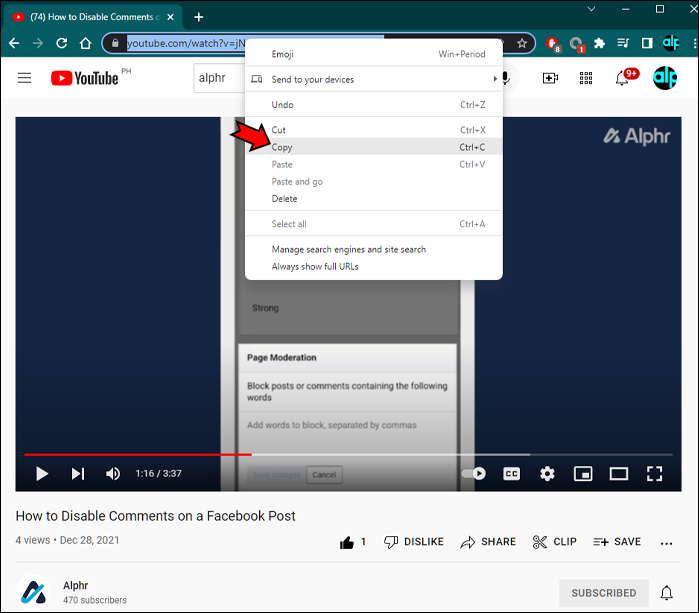Viewport: 699px width, 613px height.
Task: Go to YouTube home via logo
Action: pos(85,78)
